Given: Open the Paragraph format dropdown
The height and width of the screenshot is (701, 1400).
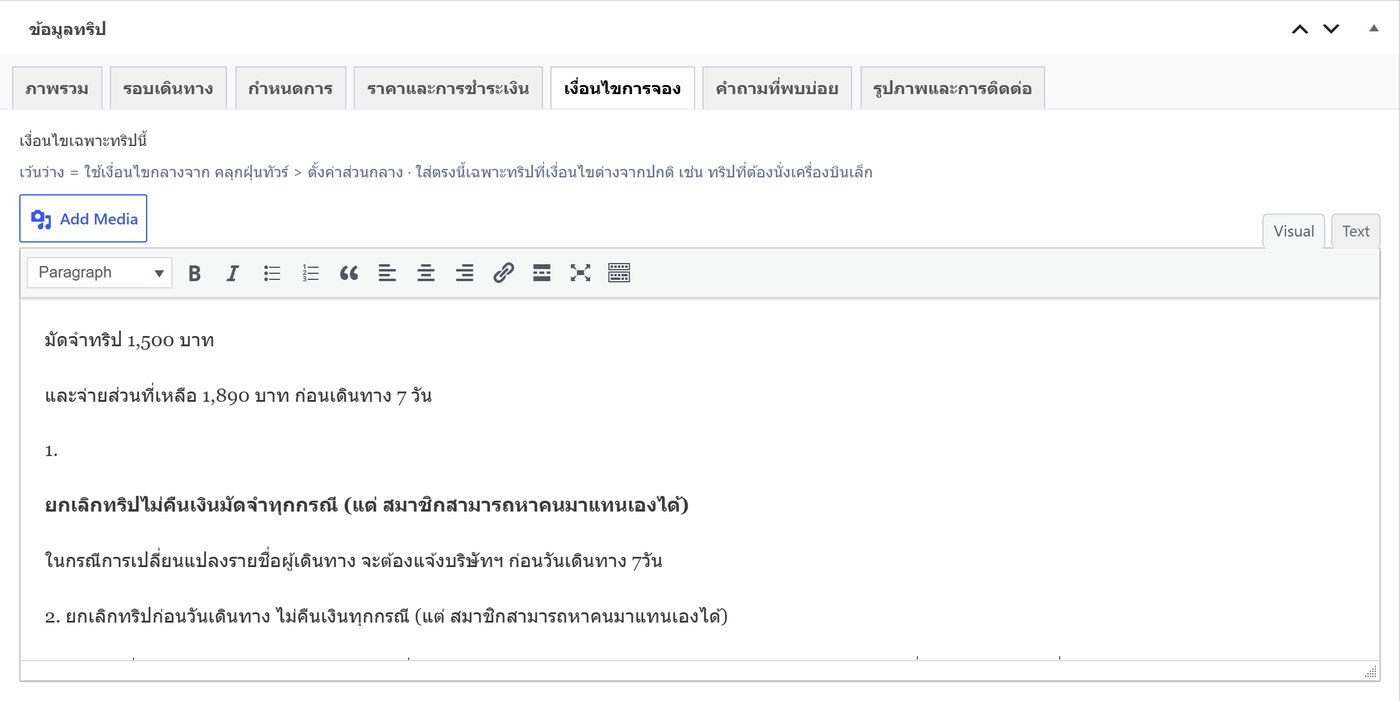Looking at the screenshot, I should 100,273.
